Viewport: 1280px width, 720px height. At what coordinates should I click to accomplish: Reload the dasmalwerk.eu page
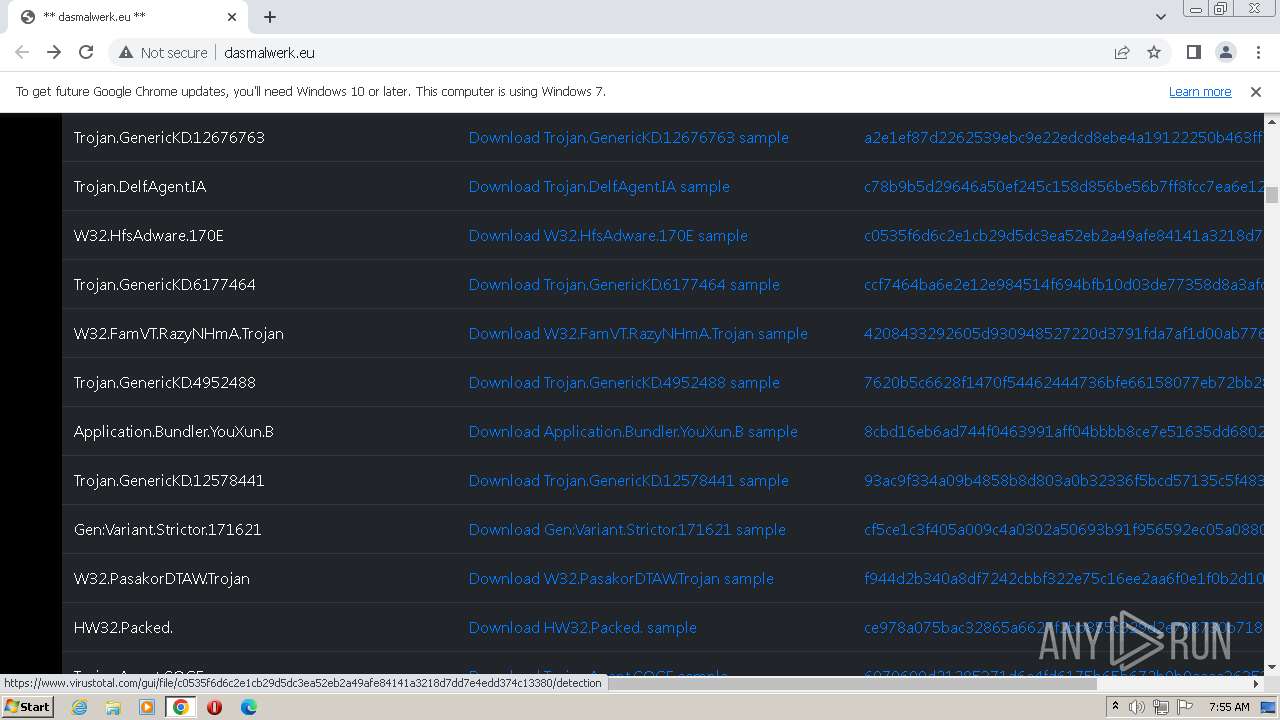click(86, 52)
